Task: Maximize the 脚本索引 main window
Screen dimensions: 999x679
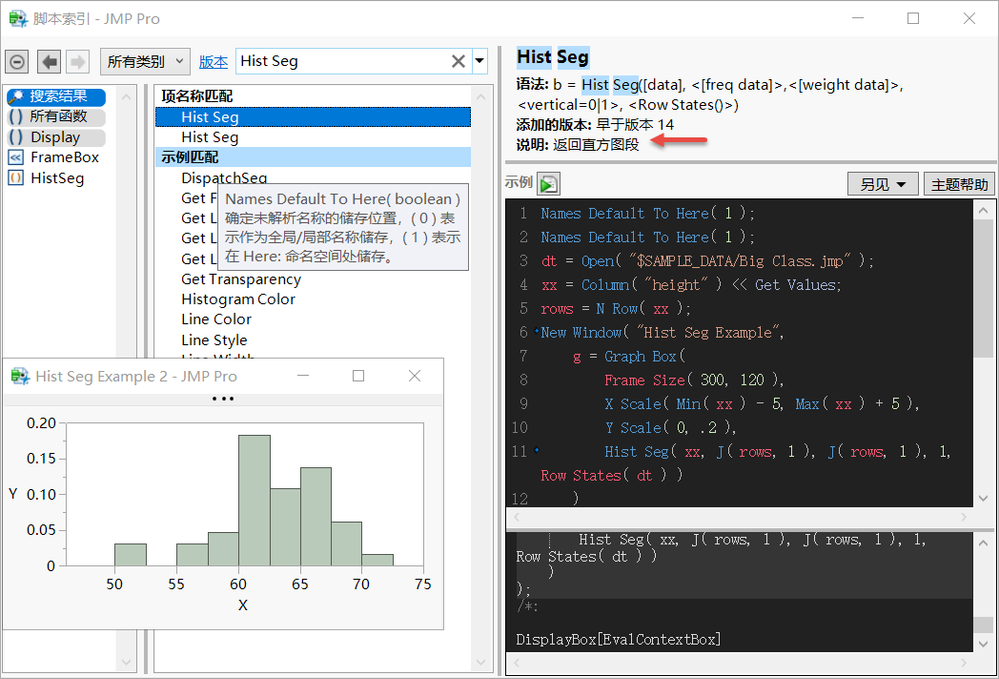Action: 913,18
